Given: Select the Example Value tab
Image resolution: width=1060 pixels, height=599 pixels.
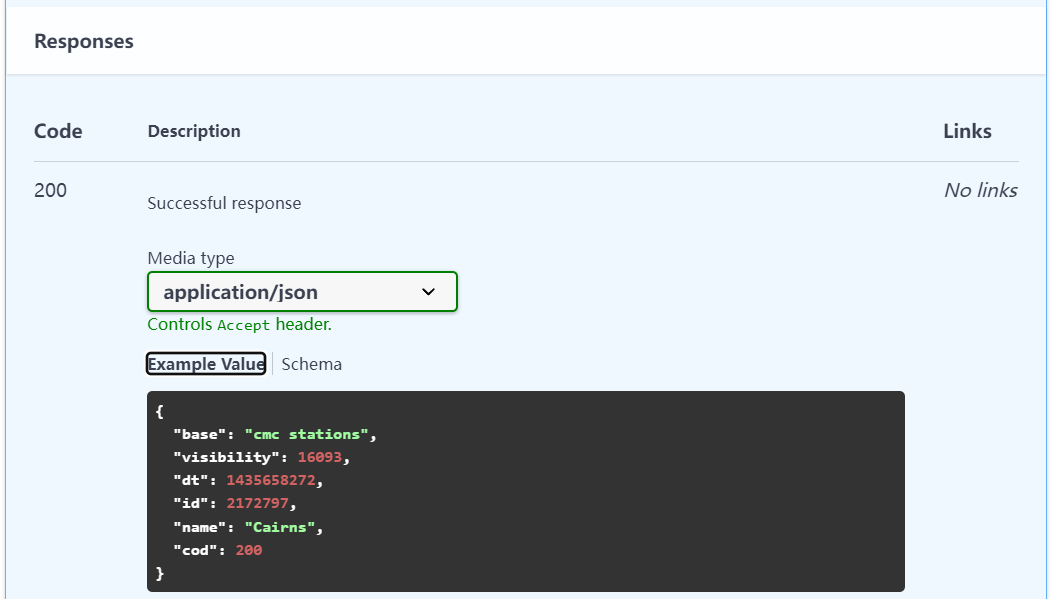Looking at the screenshot, I should tap(206, 364).
